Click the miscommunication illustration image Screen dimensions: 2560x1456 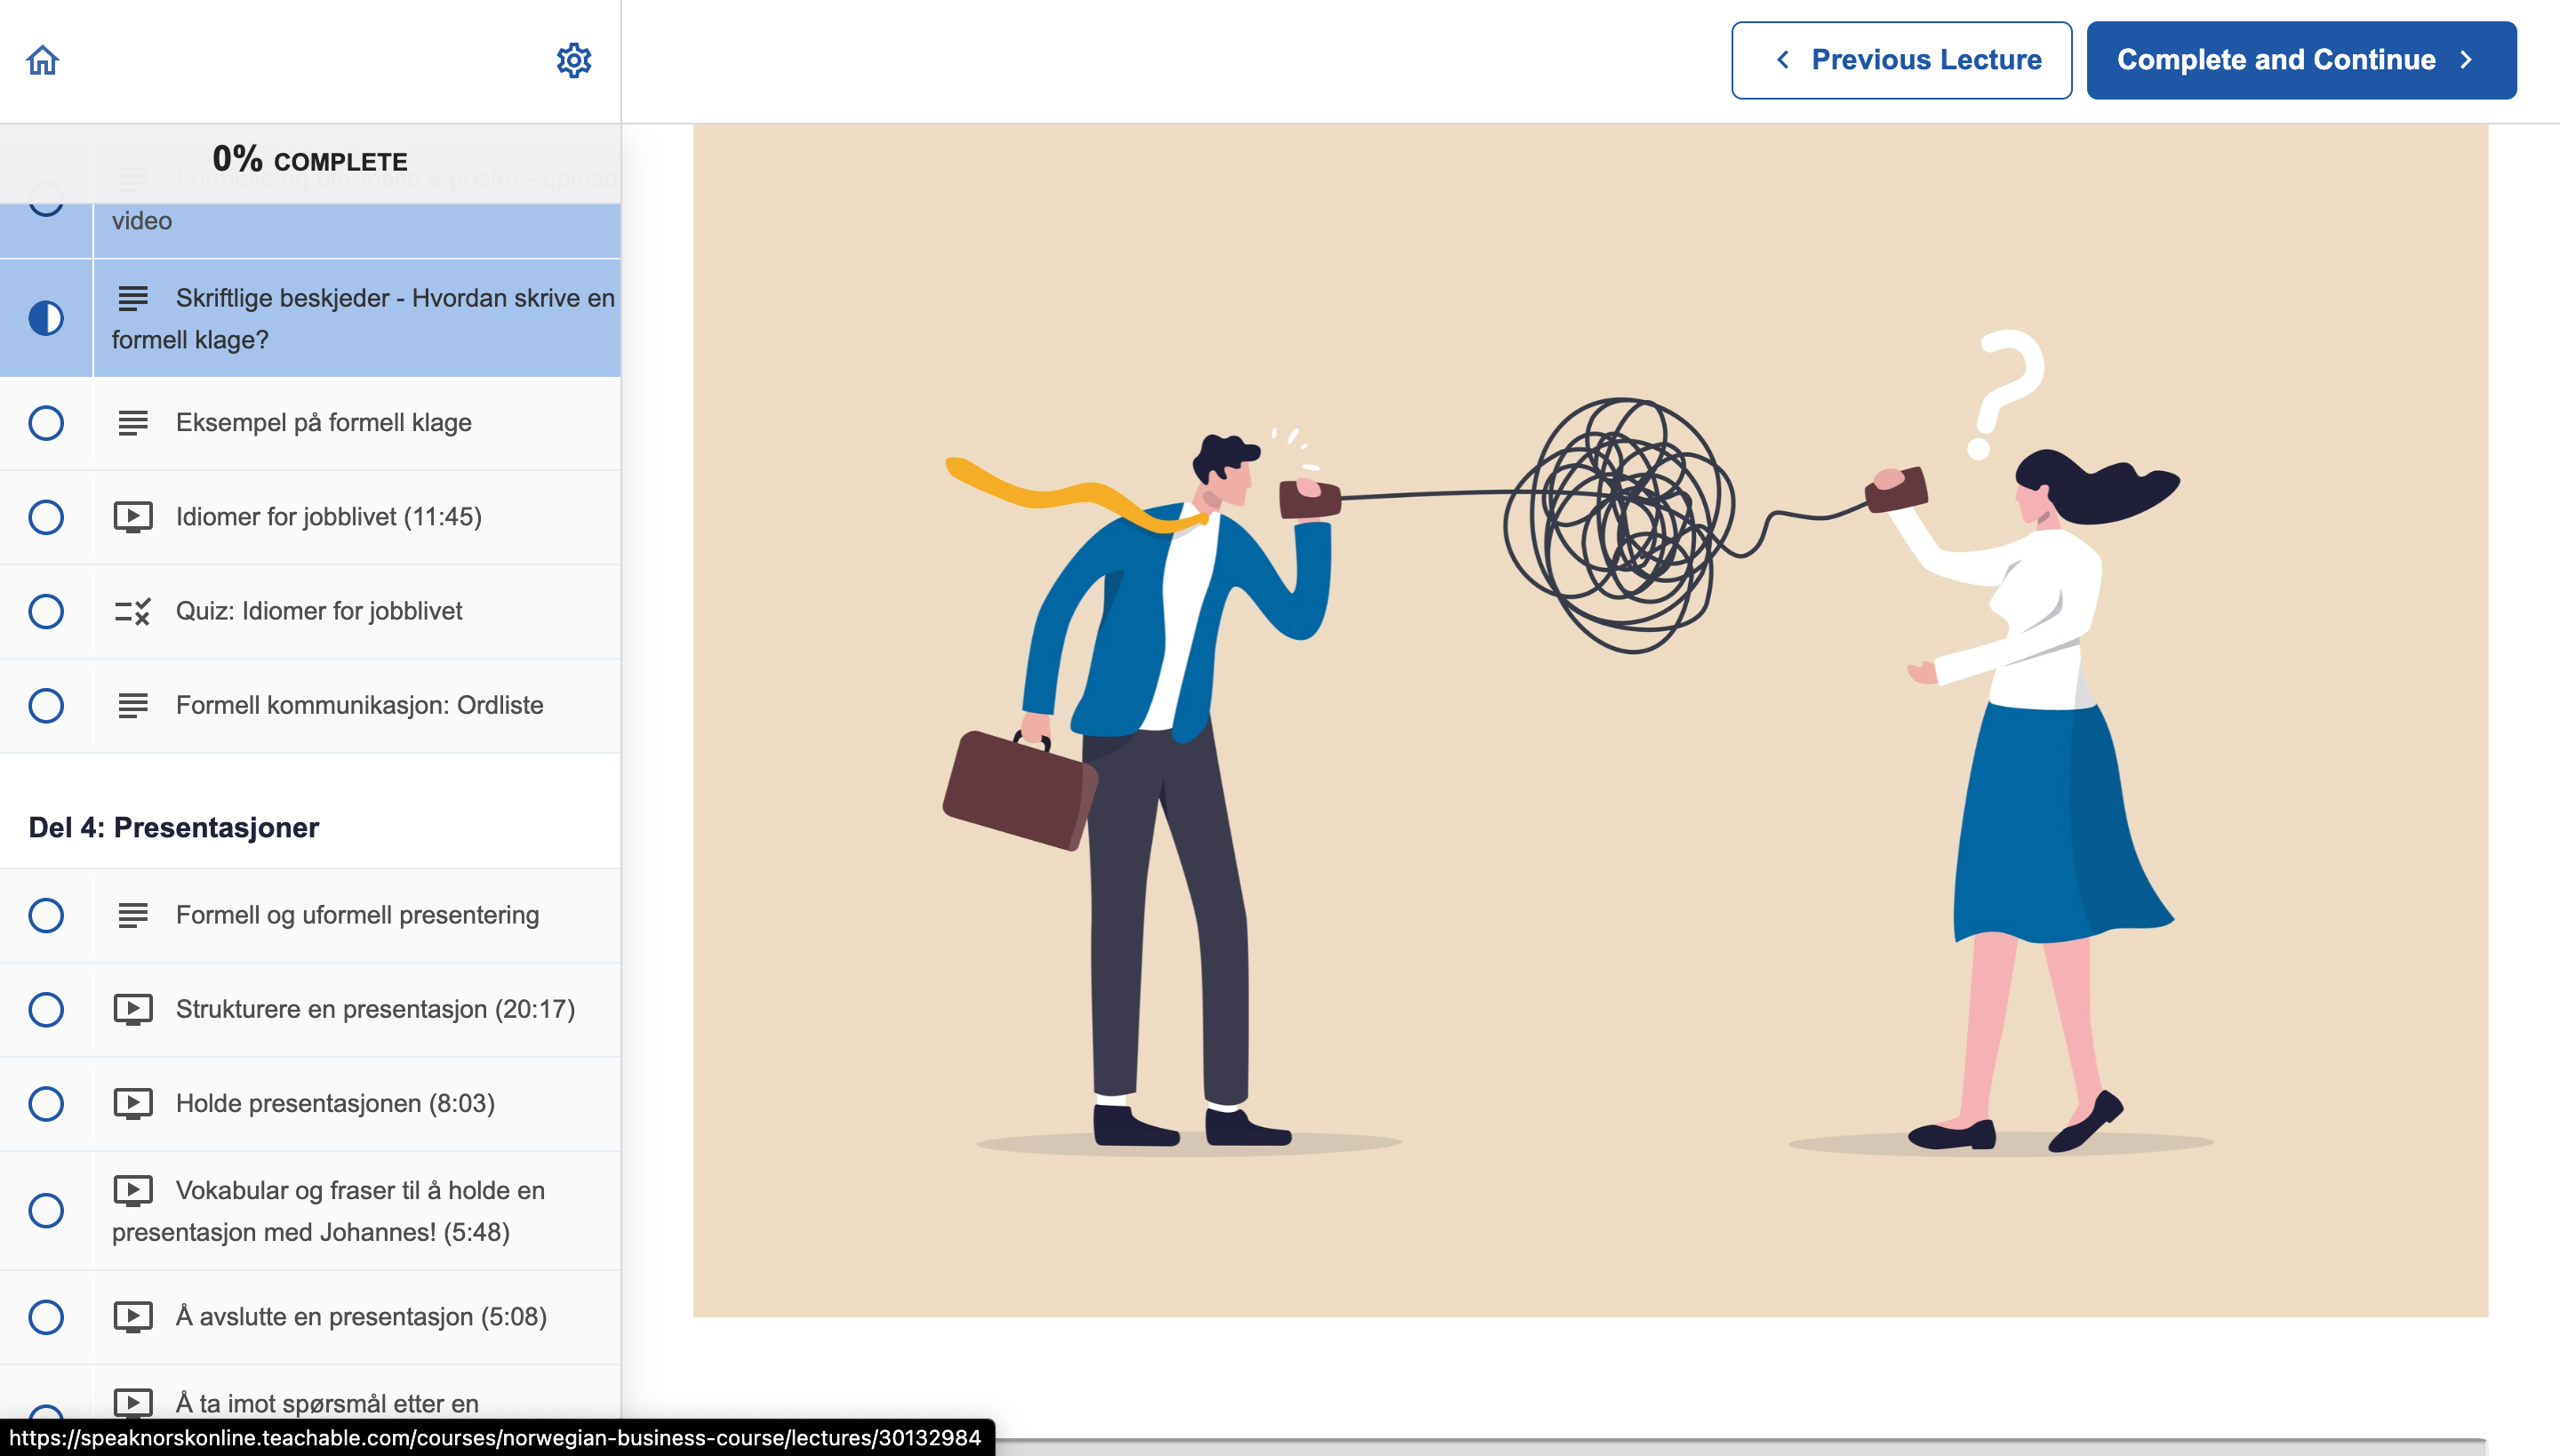1590,720
